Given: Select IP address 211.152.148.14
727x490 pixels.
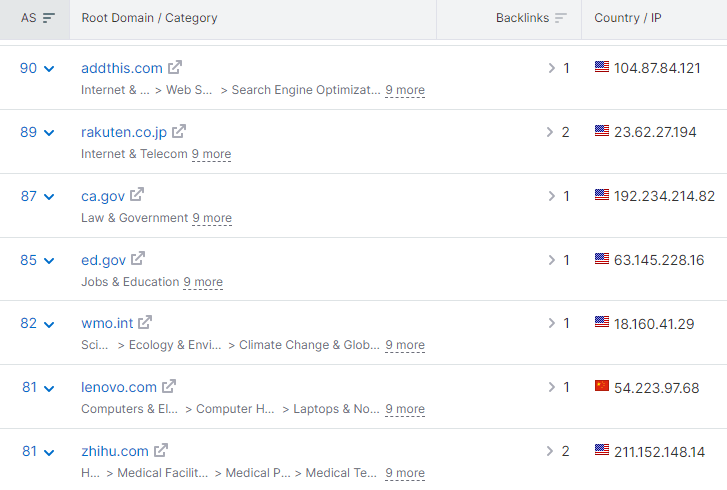Looking at the screenshot, I should 659,452.
